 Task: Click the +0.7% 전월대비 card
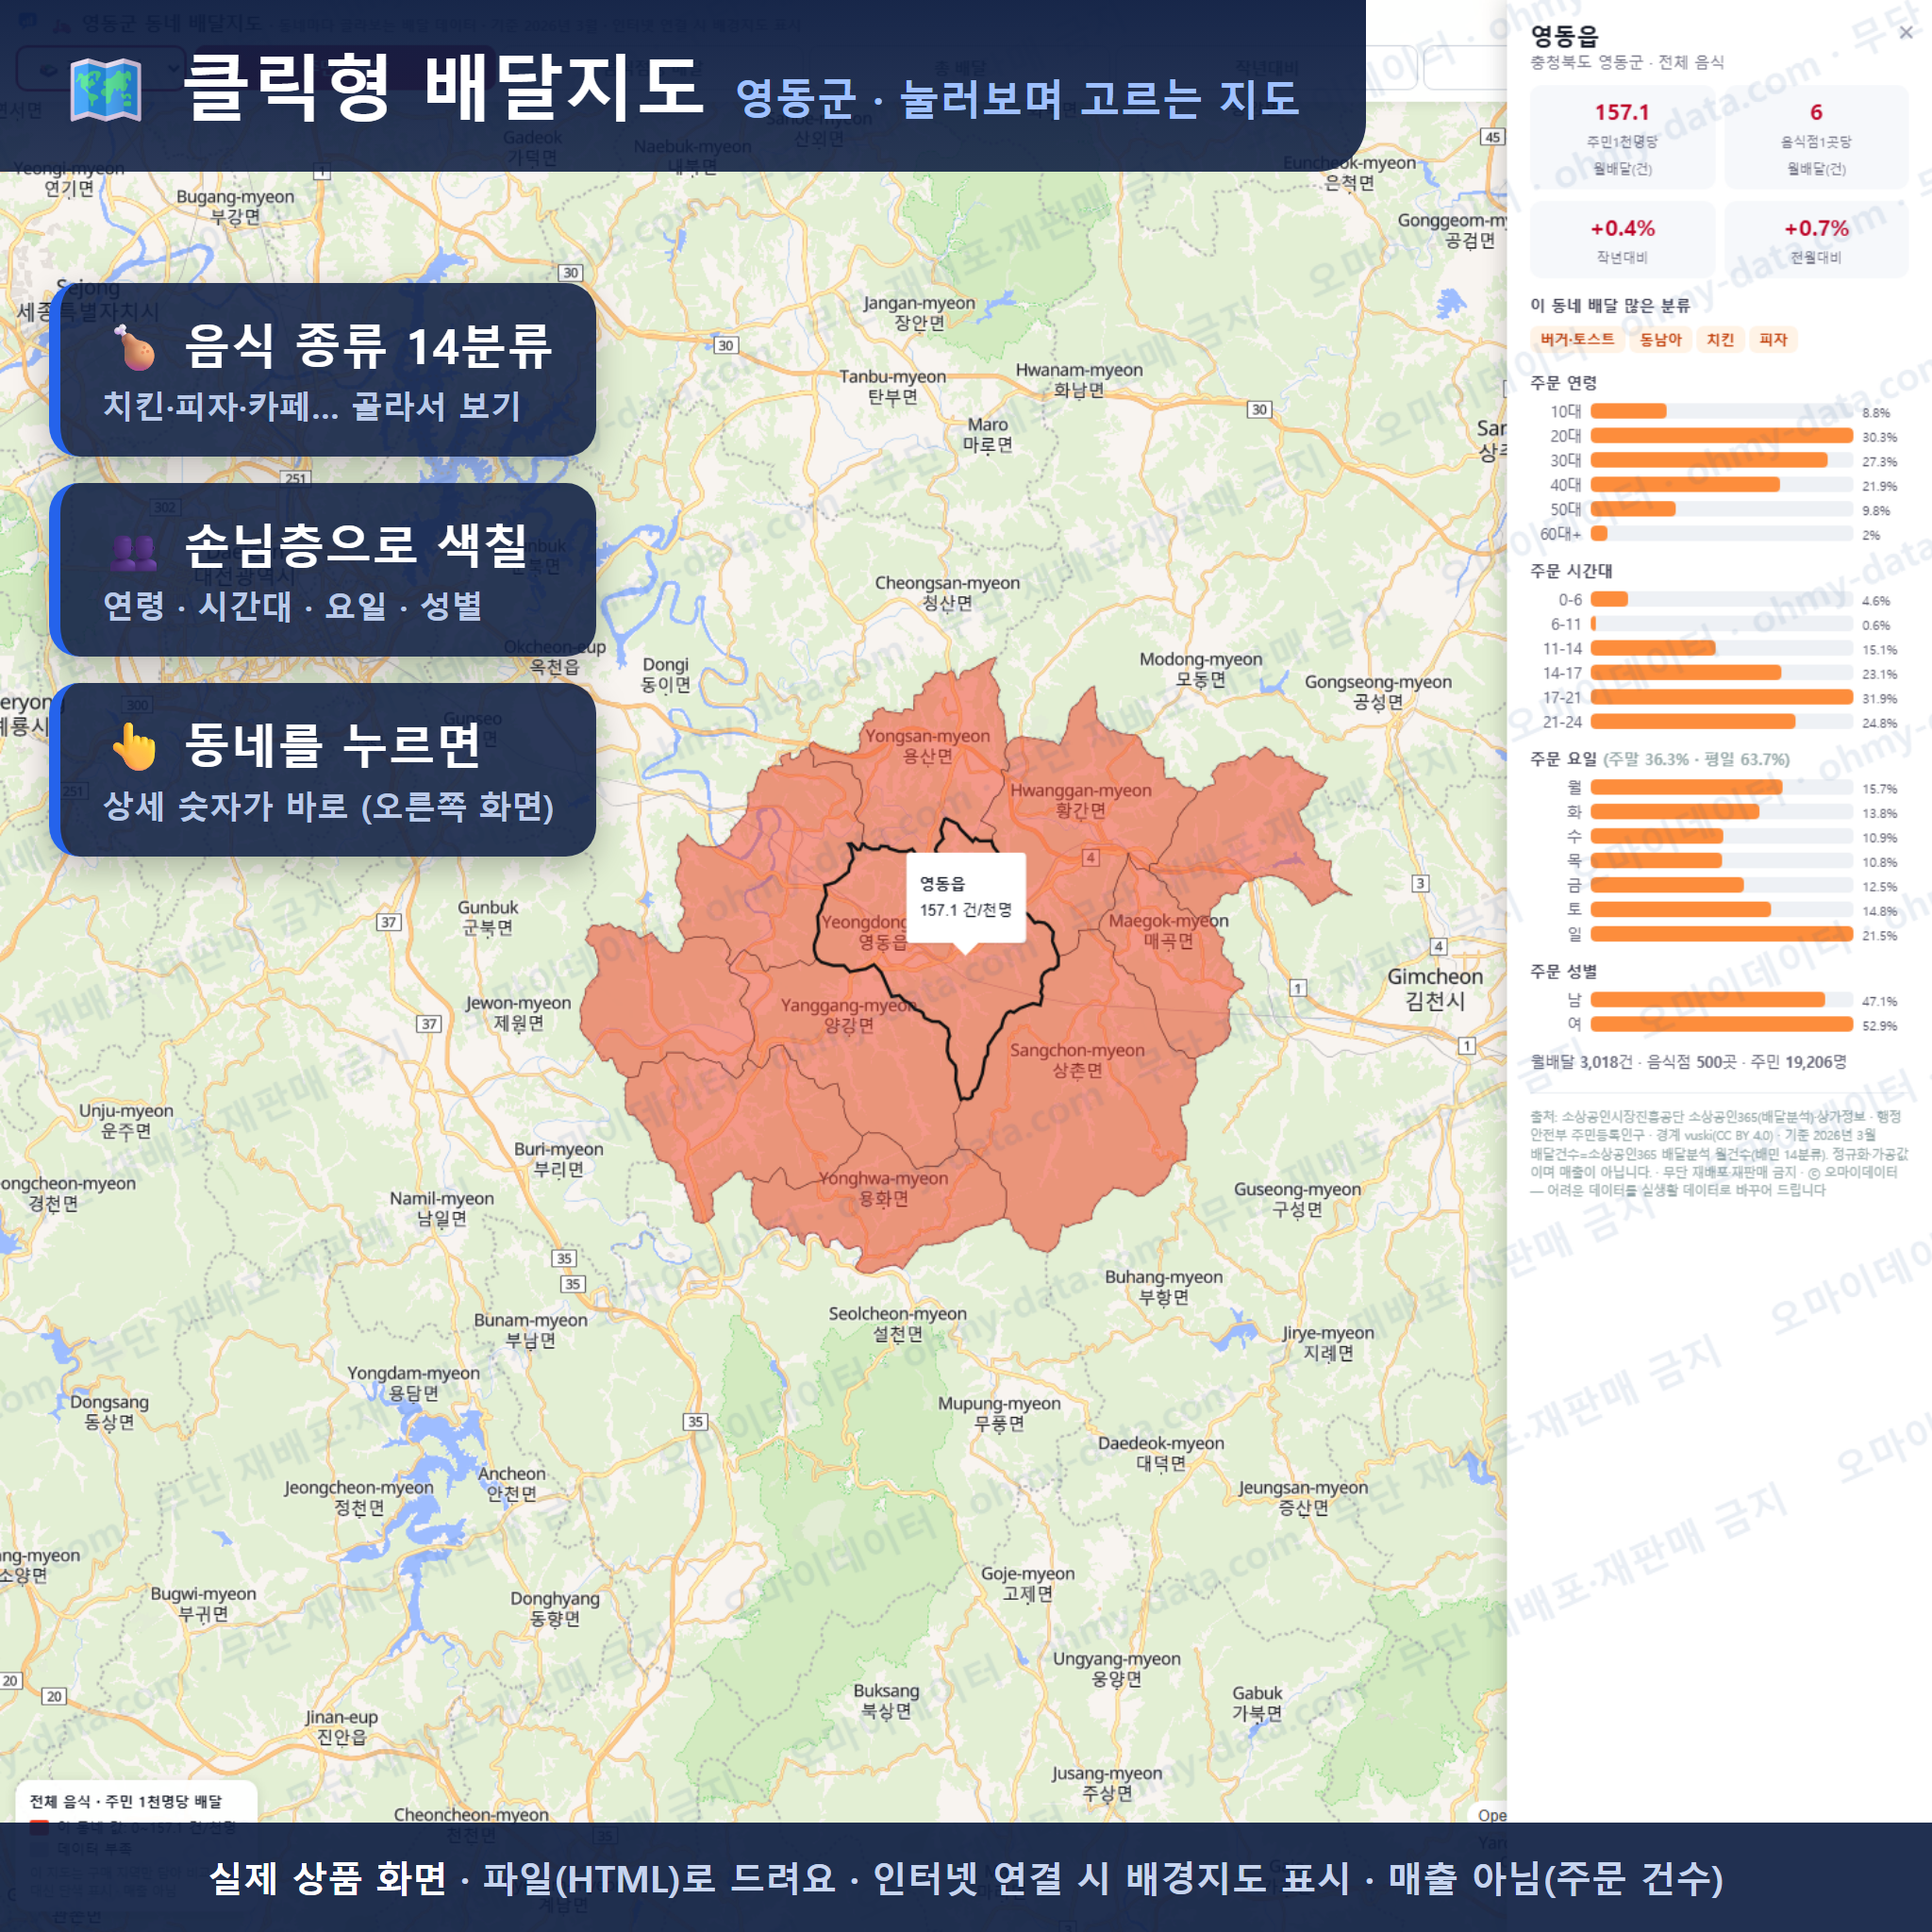coord(1816,240)
